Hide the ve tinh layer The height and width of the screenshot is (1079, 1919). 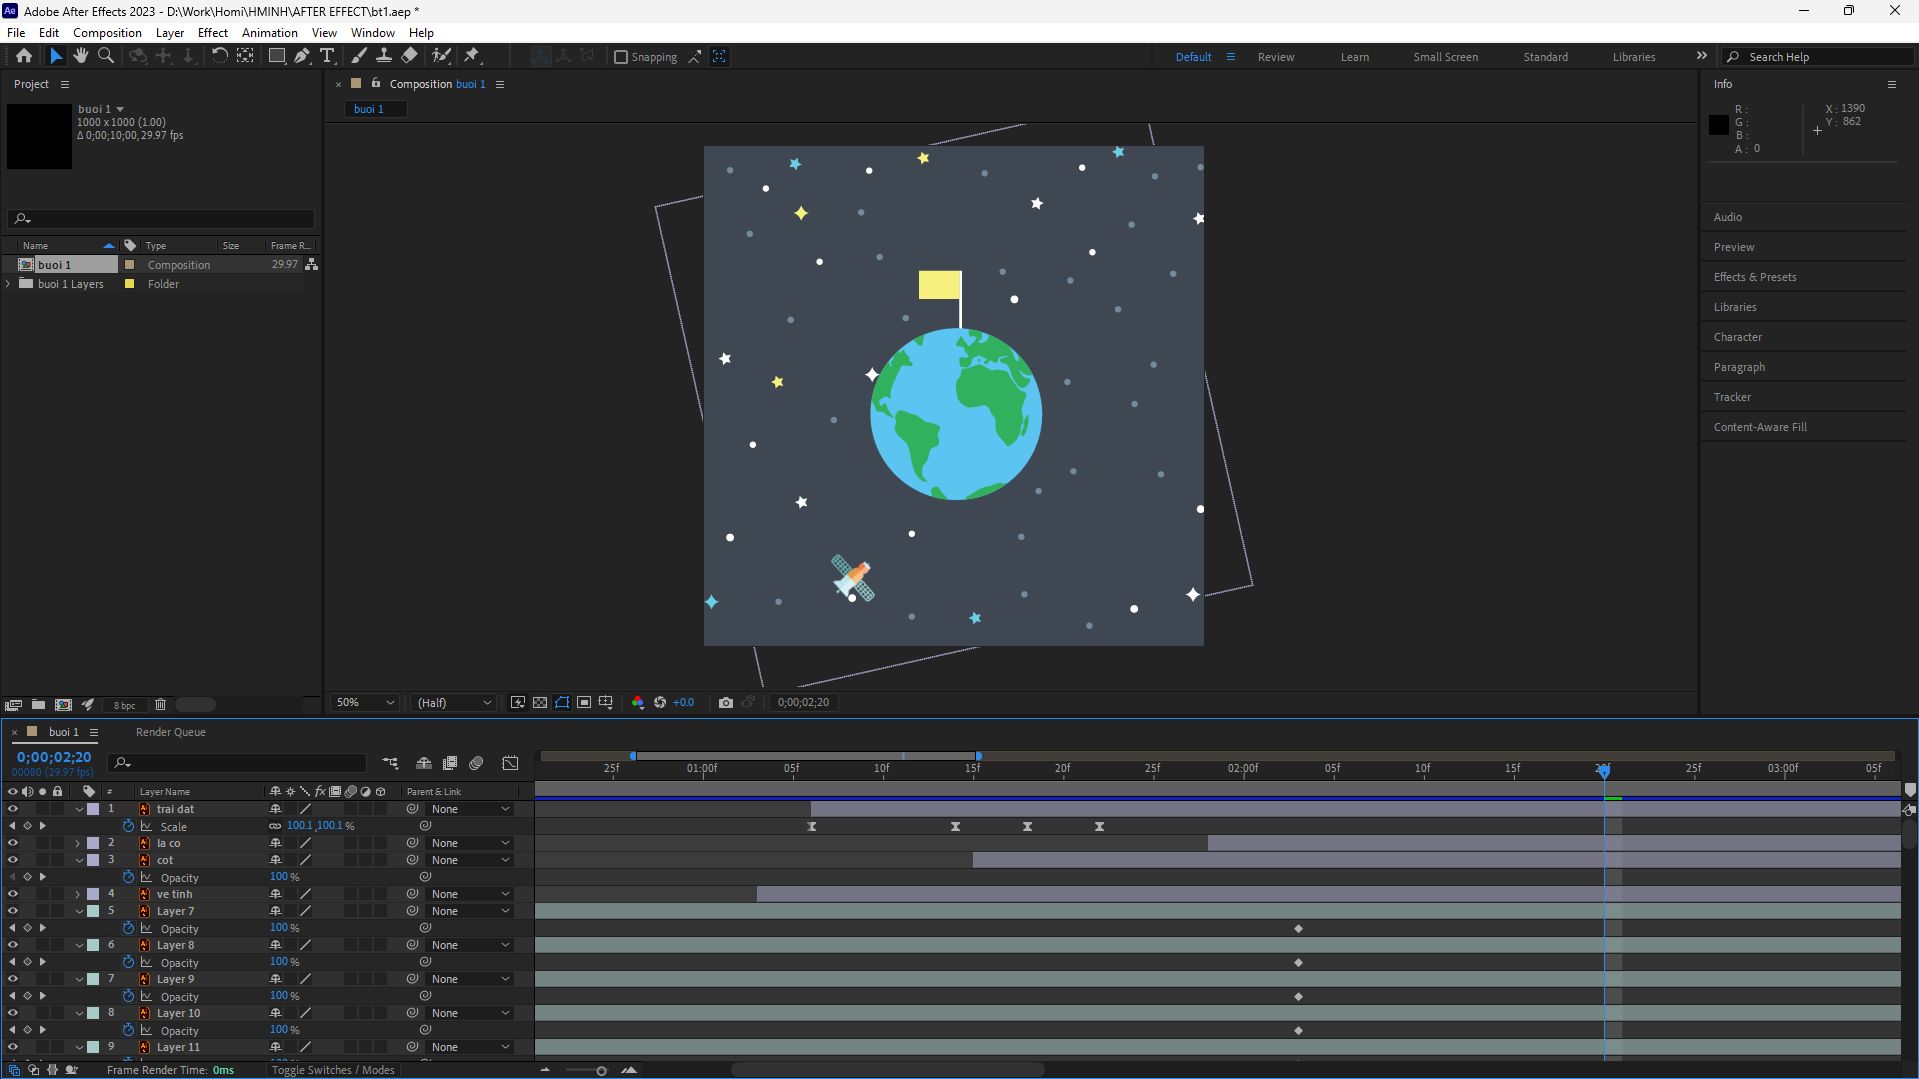(x=12, y=895)
